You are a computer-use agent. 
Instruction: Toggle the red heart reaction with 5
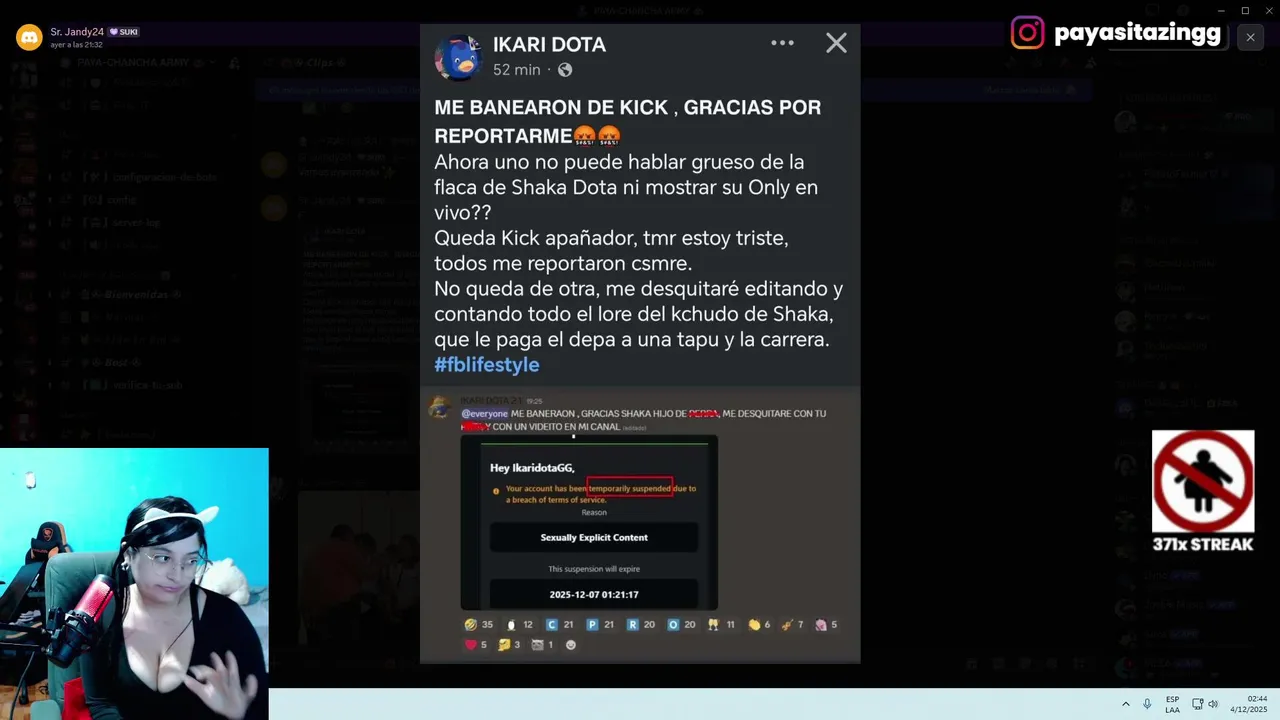[x=475, y=645]
